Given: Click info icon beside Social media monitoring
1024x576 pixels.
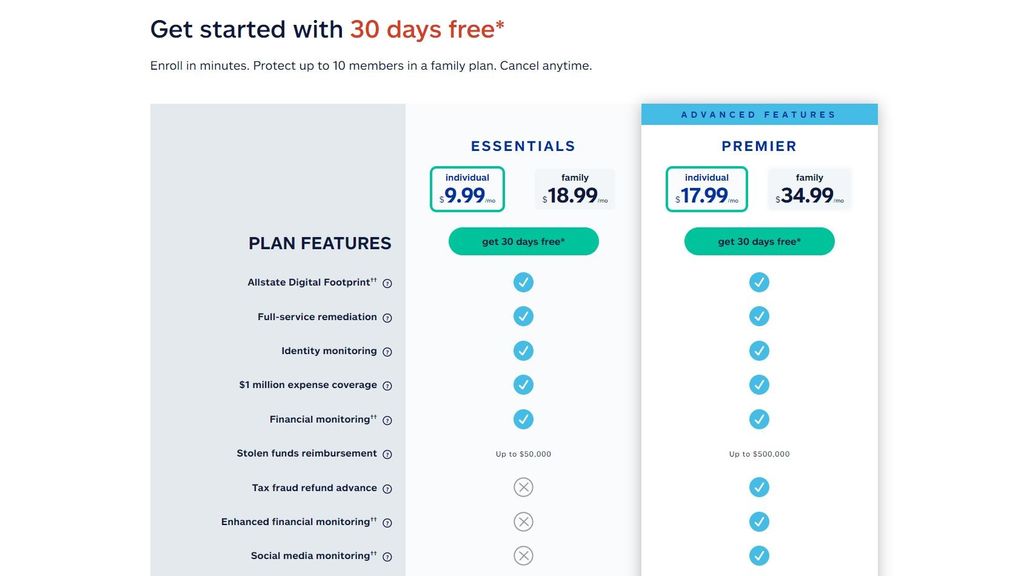Looking at the screenshot, I should (387, 556).
